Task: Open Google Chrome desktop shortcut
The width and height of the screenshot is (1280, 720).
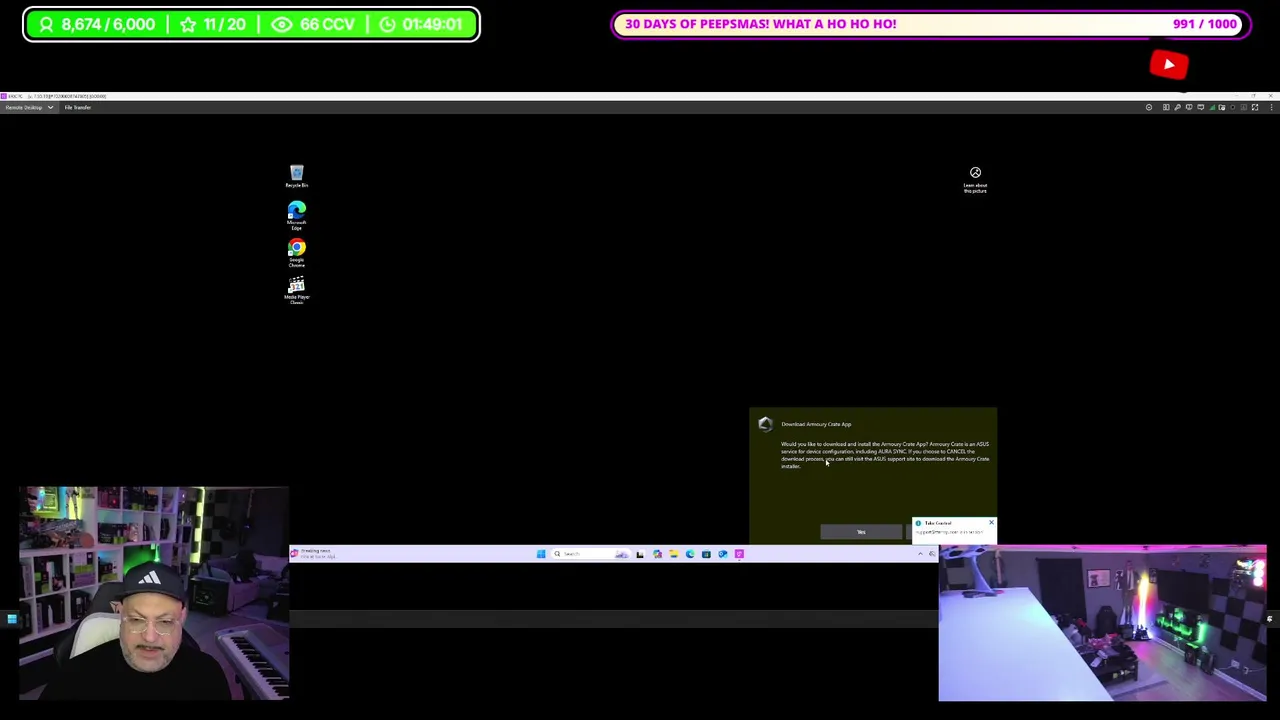Action: (x=296, y=252)
